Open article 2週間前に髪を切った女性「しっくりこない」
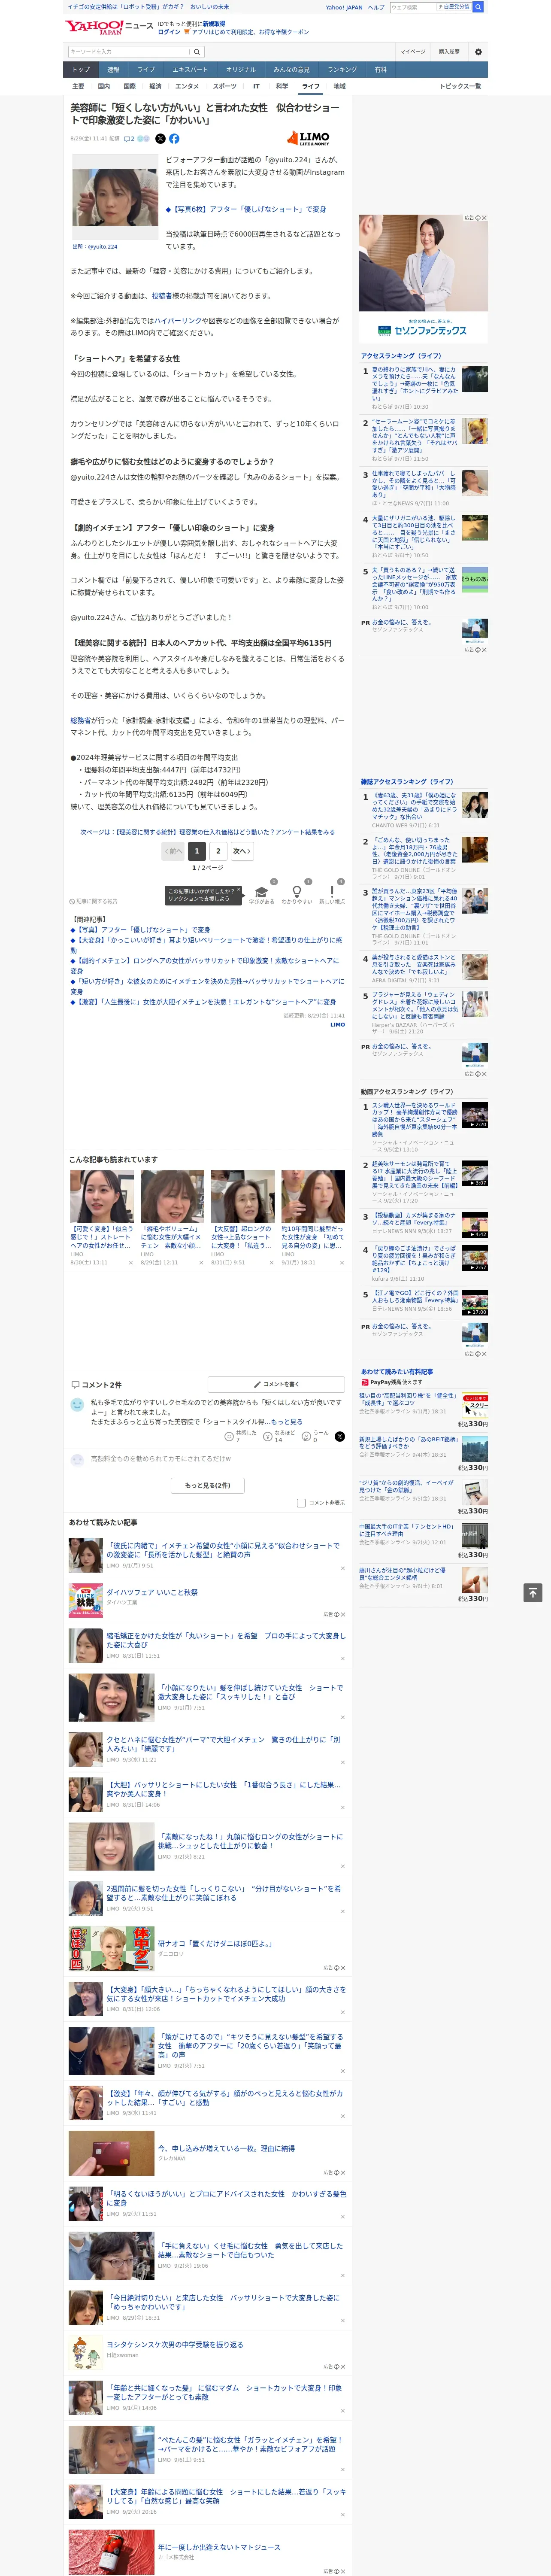This screenshot has width=551, height=2576. point(223,1893)
